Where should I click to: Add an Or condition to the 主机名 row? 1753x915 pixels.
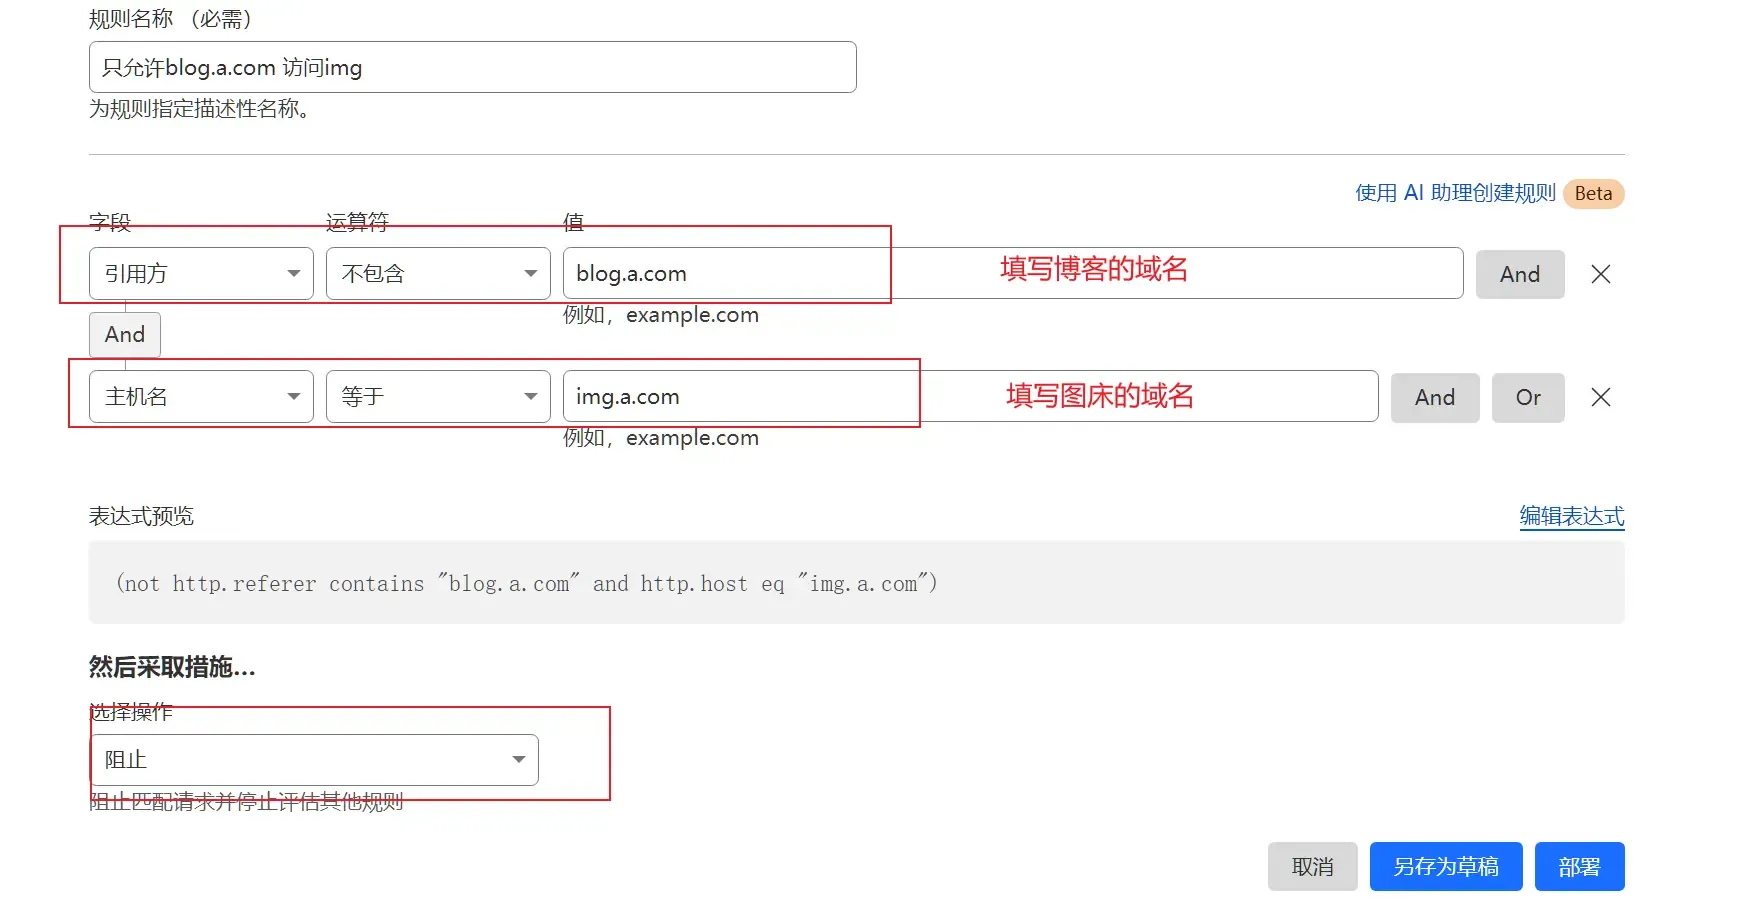(1527, 397)
